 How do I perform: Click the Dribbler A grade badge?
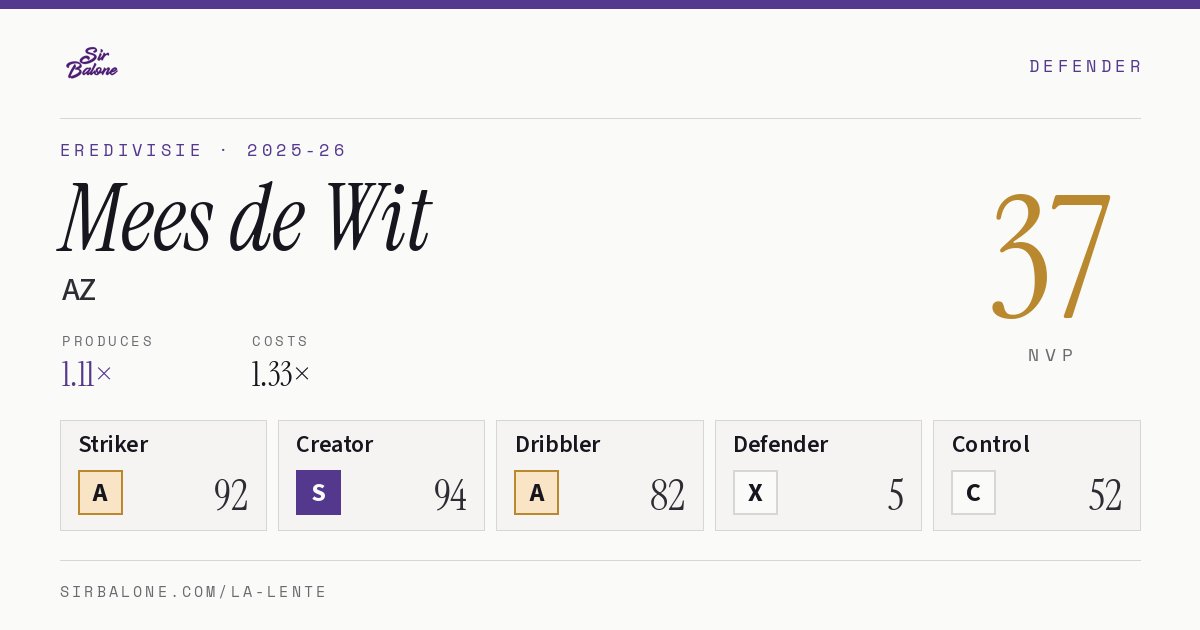(537, 492)
